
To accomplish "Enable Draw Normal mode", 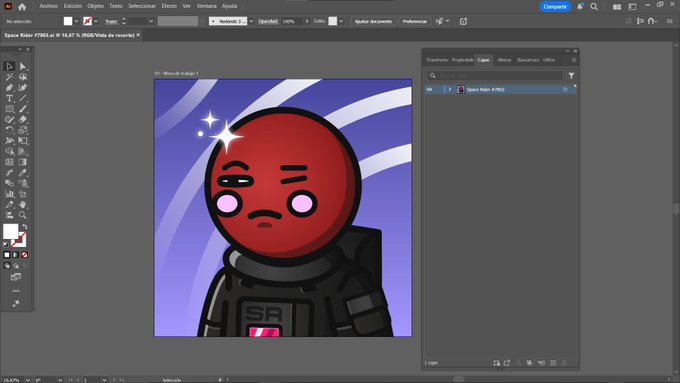I will [7, 265].
